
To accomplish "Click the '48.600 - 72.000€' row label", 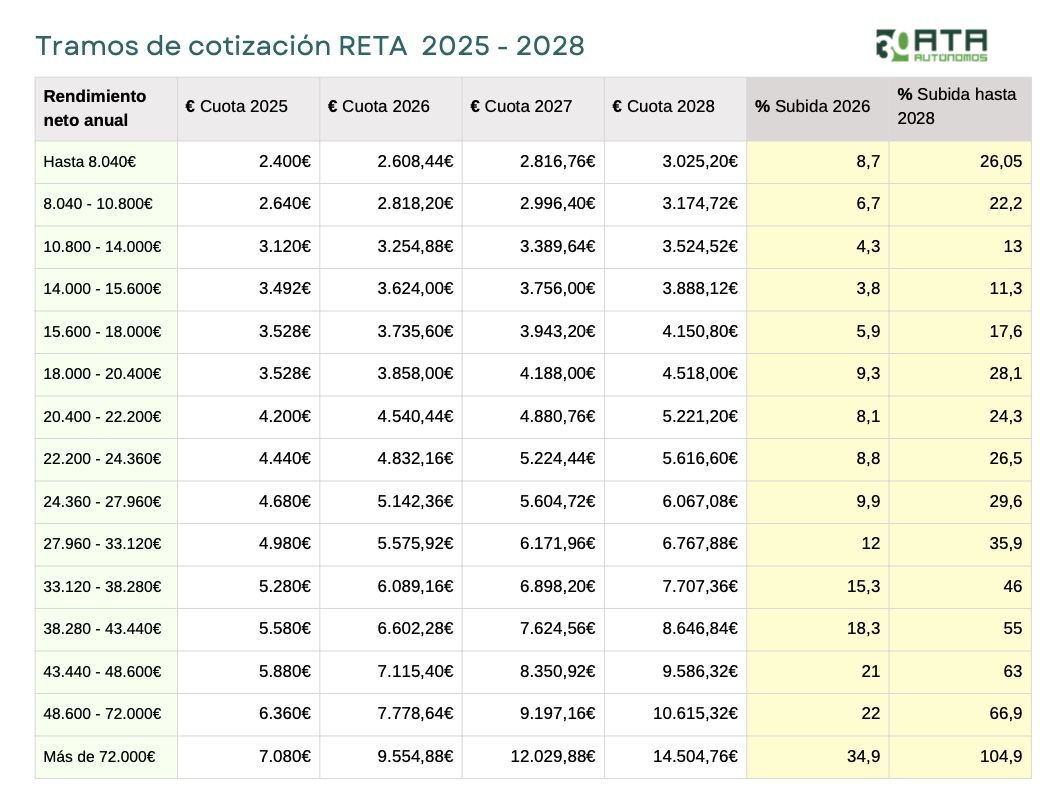I will tap(102, 714).
